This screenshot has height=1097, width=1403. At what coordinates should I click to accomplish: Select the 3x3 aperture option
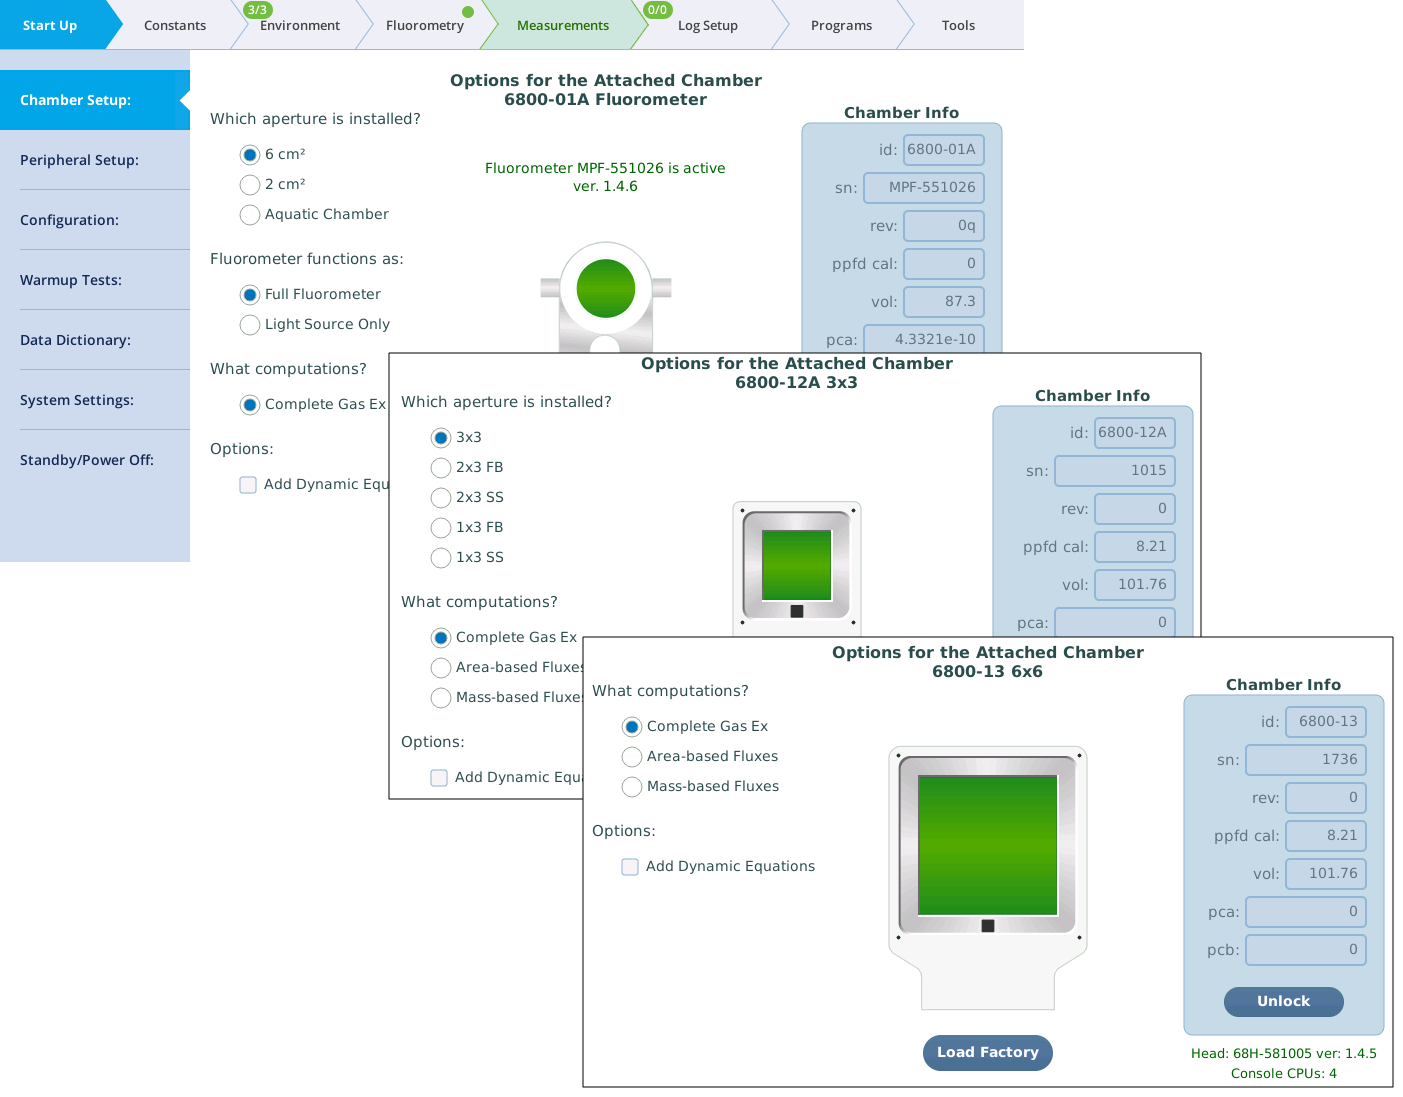(x=441, y=438)
